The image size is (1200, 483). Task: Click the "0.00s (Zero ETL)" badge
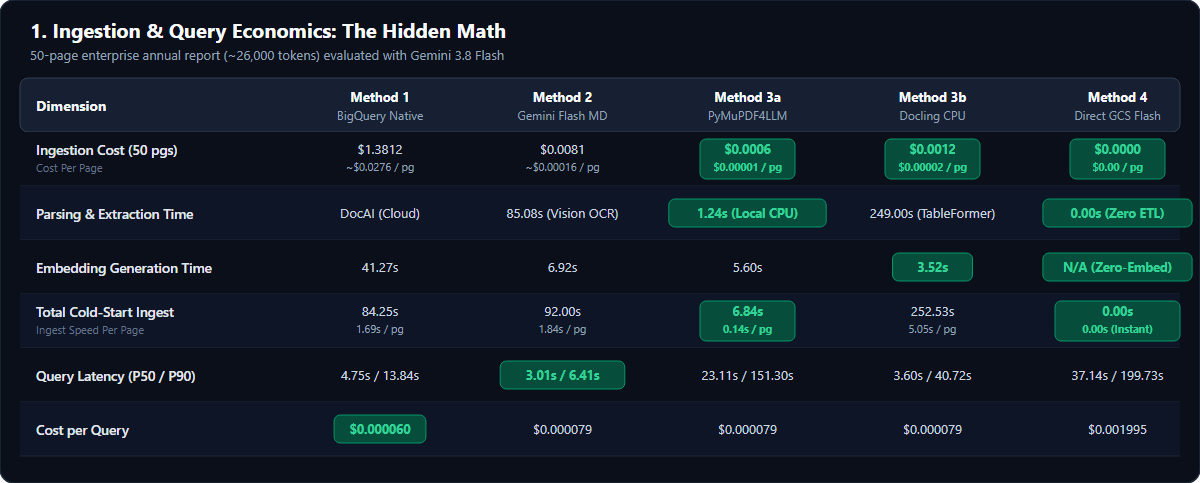tap(1117, 213)
